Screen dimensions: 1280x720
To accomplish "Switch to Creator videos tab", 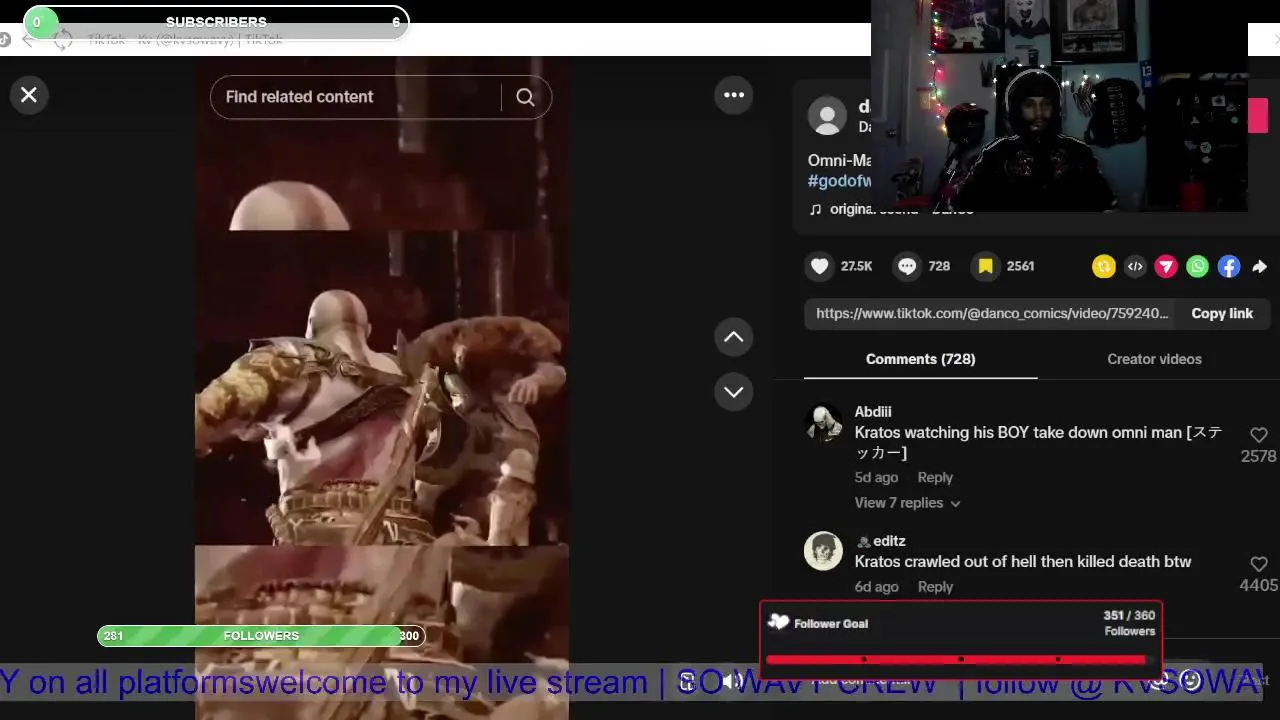I will pos(1154,359).
